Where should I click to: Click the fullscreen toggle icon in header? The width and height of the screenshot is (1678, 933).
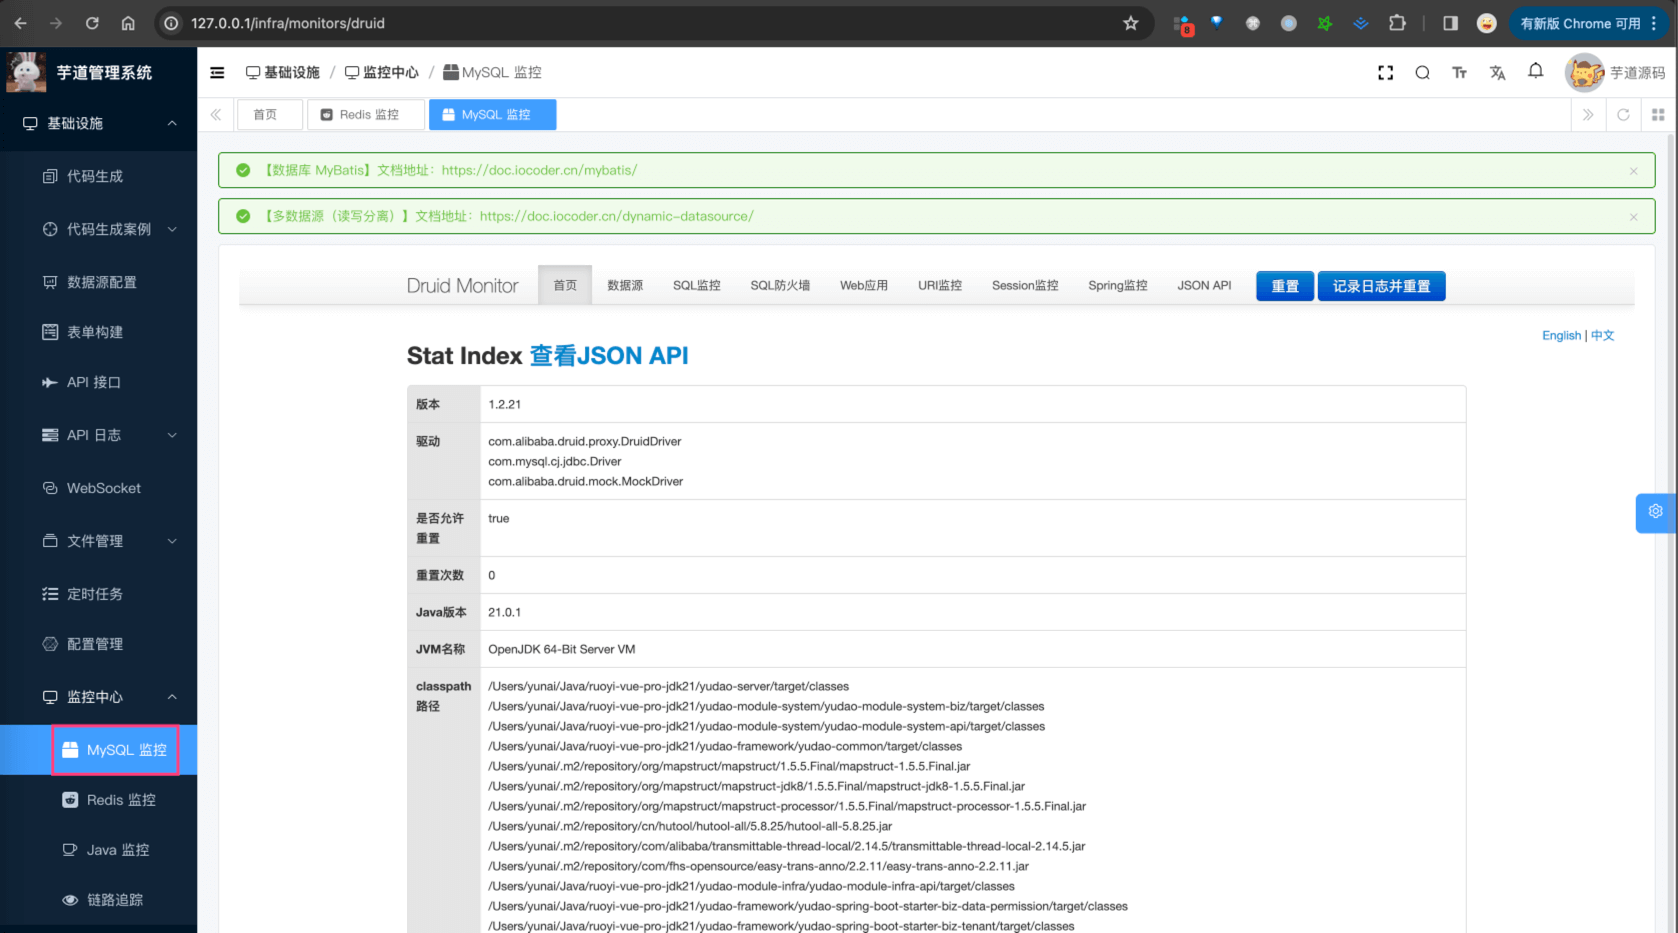pos(1385,73)
